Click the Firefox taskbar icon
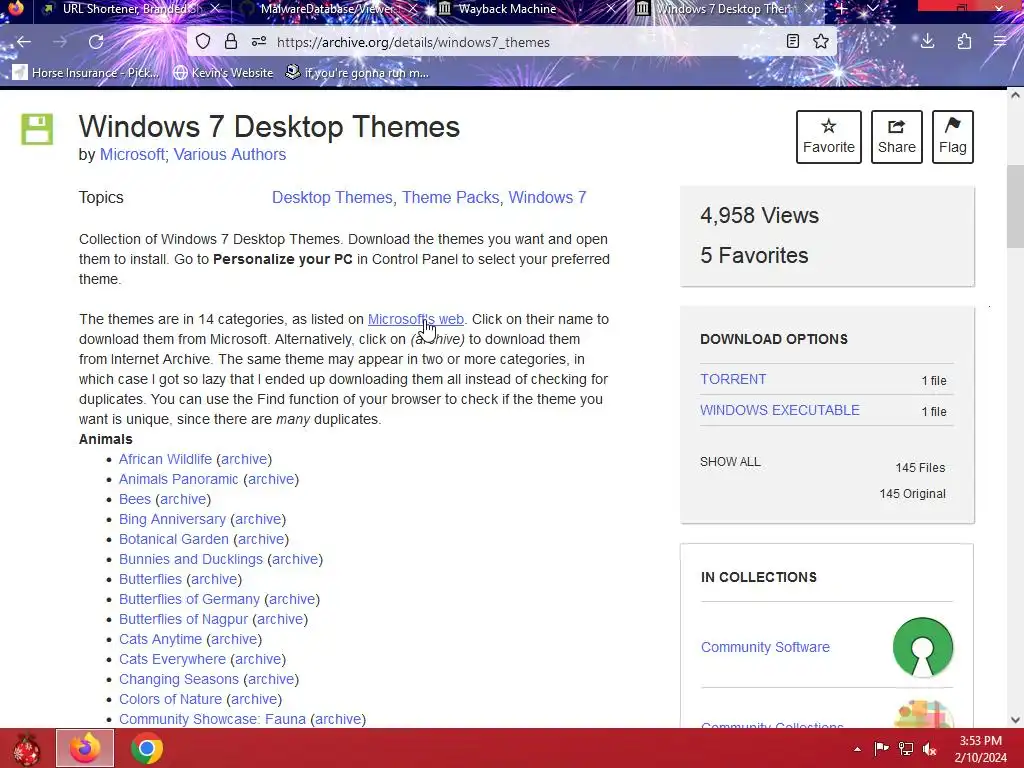This screenshot has height=768, width=1024. pyautogui.click(x=85, y=748)
